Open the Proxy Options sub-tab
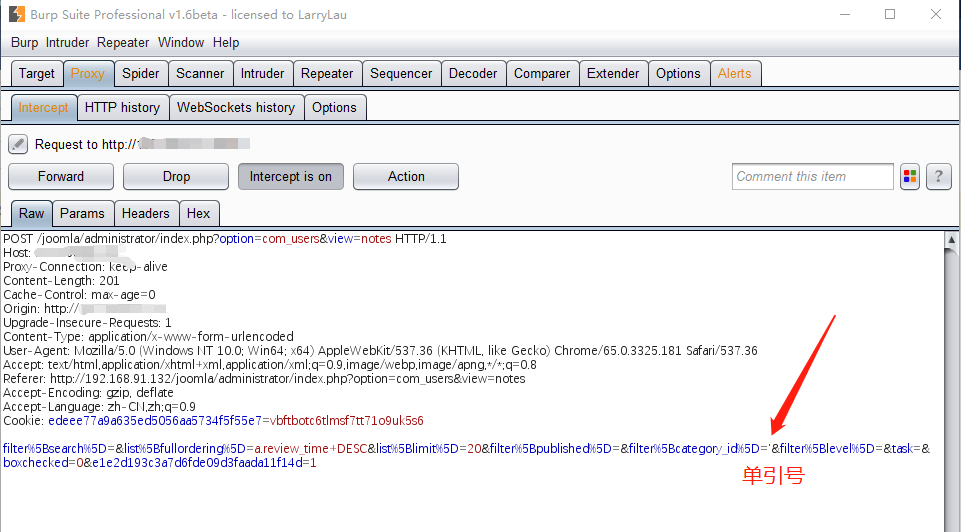The image size is (961, 532). [335, 107]
